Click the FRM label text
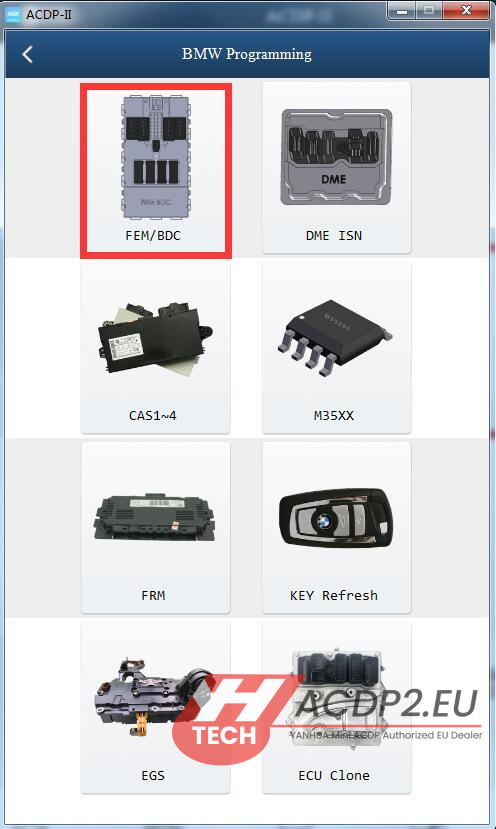Image resolution: width=496 pixels, height=829 pixels. click(x=153, y=595)
